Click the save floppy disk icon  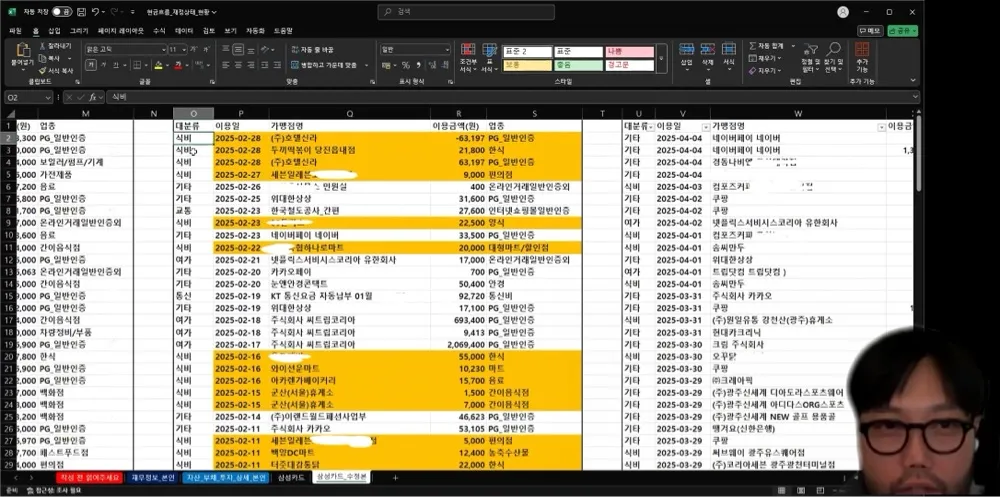[81, 11]
